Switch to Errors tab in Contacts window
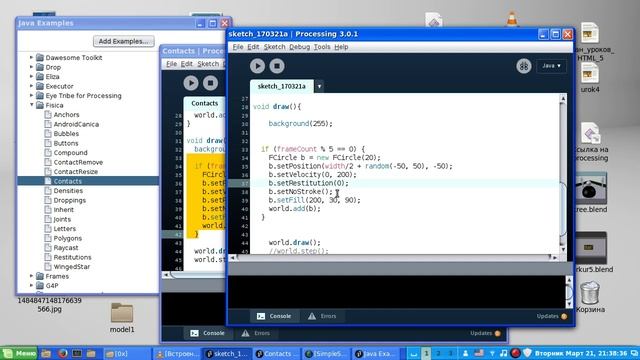This screenshot has height=360, width=640. (256, 333)
